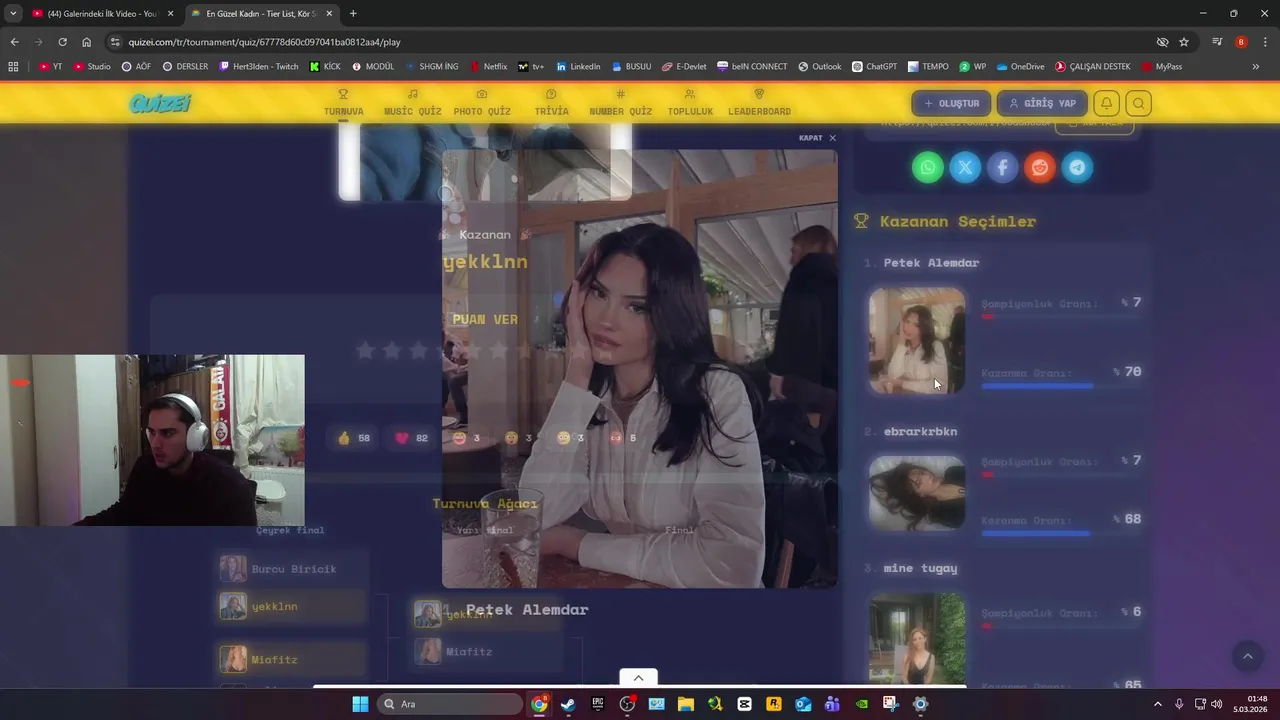Viewport: 1280px width, 720px height.
Task: Show hidden system tray icons
Action: 1158,704
